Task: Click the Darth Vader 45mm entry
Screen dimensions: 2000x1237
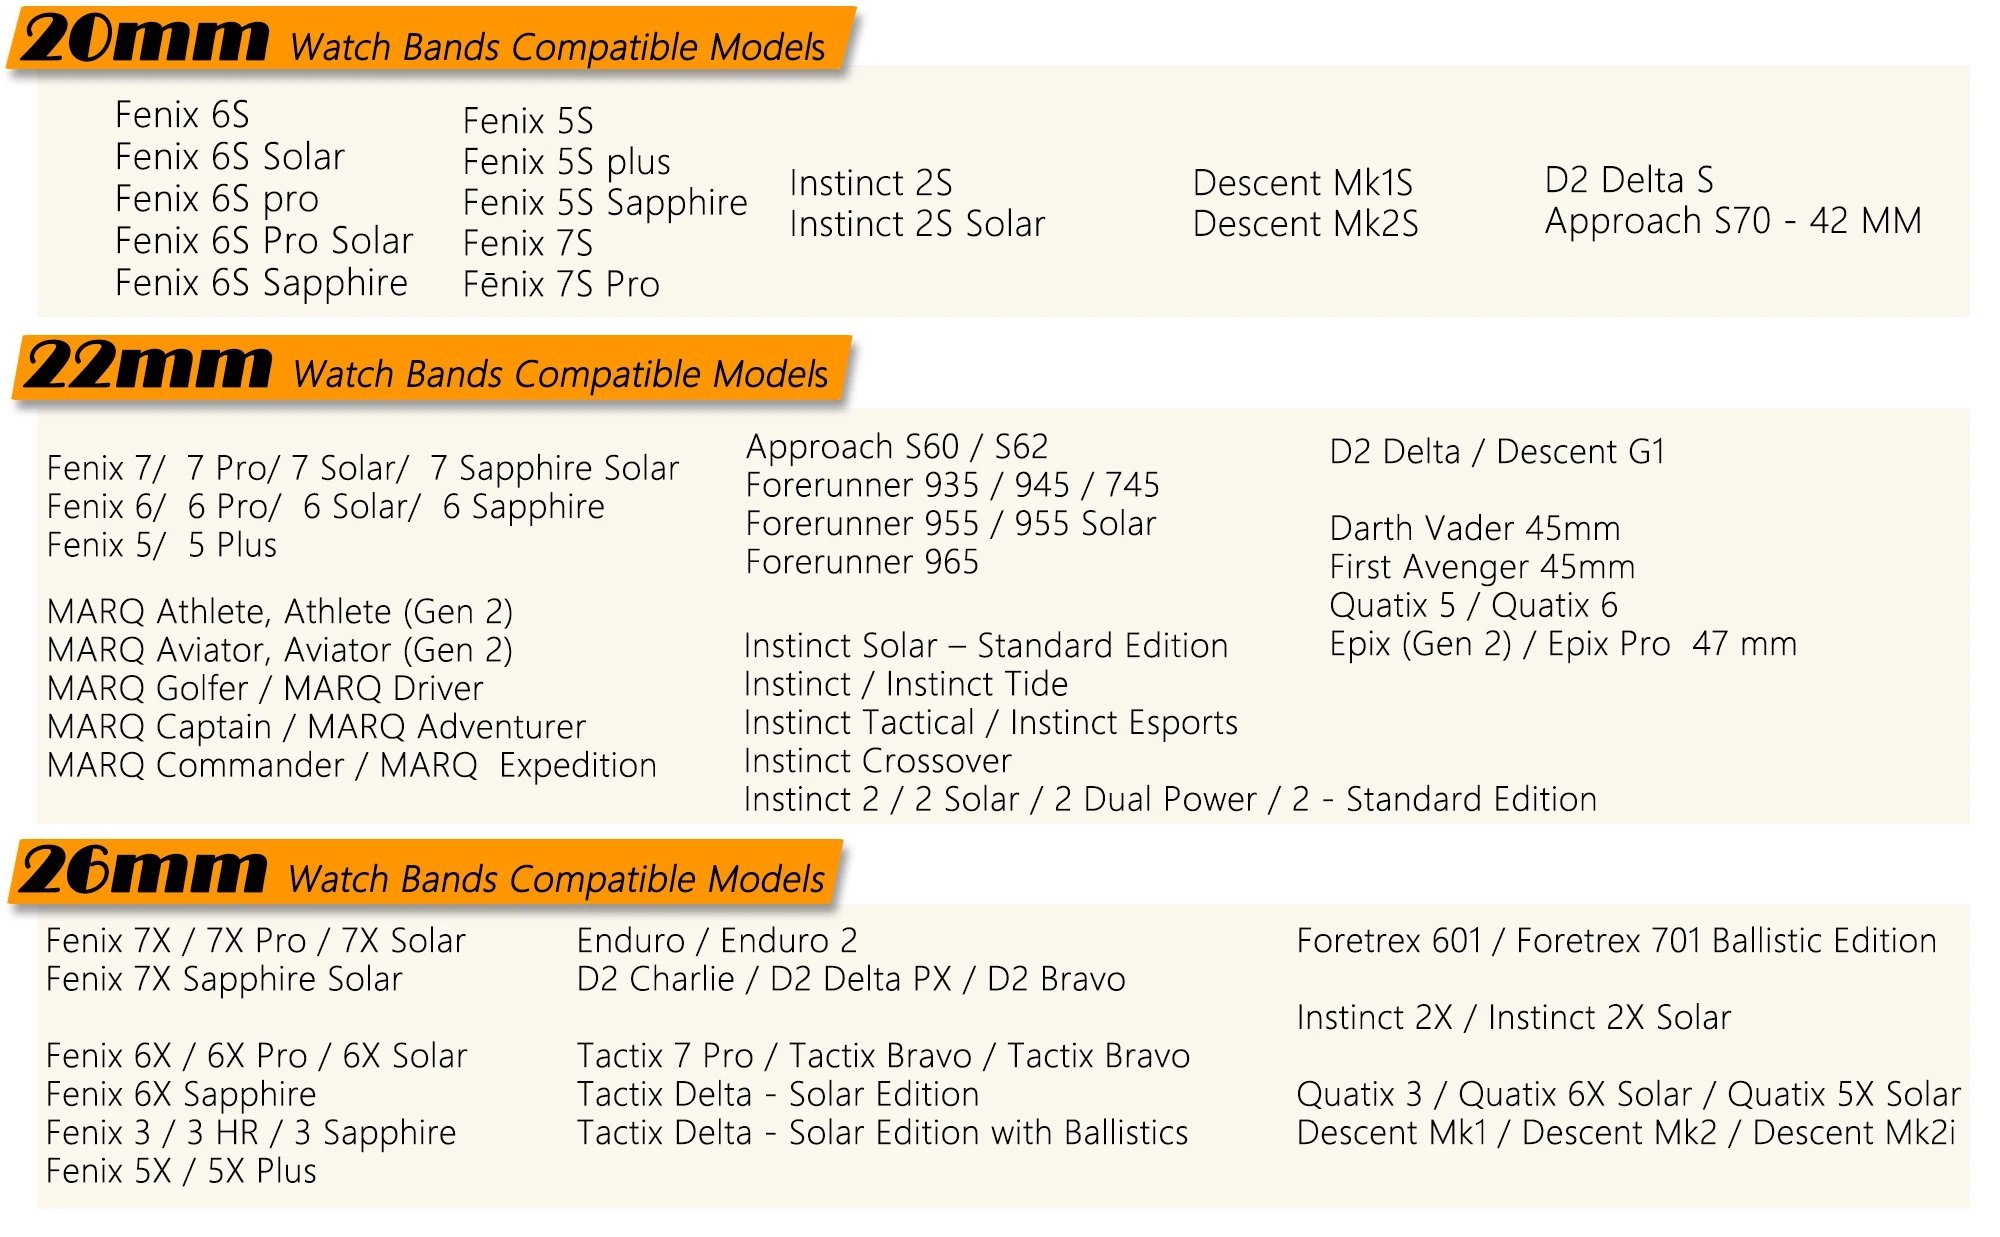Action: (1474, 528)
